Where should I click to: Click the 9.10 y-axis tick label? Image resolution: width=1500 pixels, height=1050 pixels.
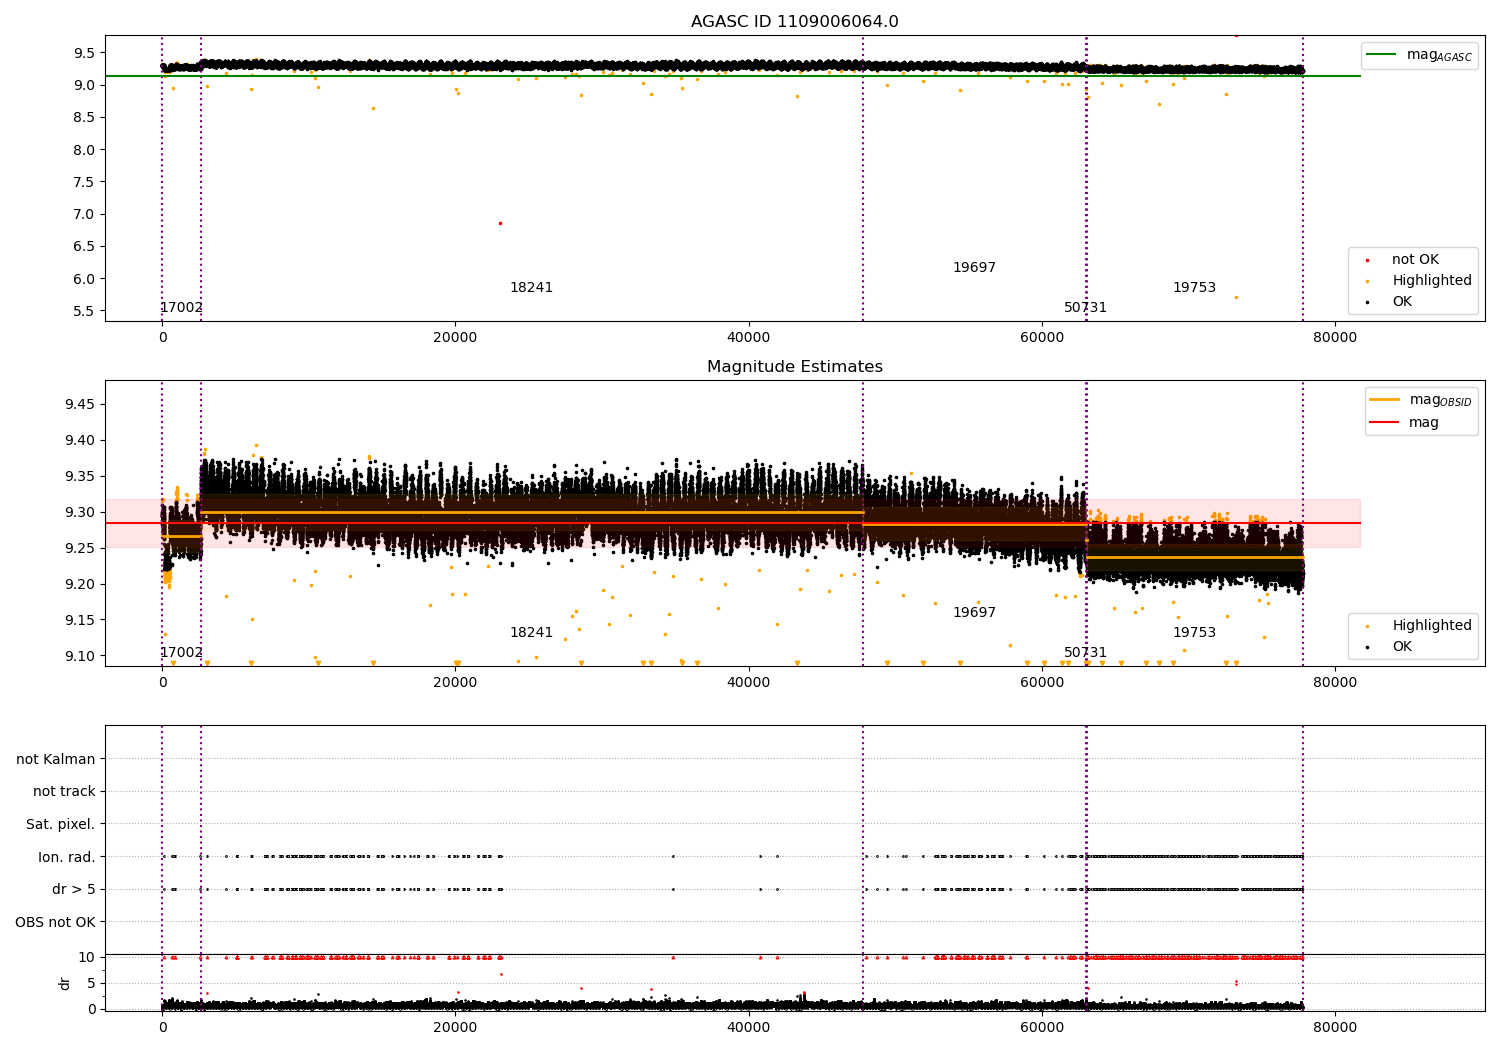[x=80, y=656]
